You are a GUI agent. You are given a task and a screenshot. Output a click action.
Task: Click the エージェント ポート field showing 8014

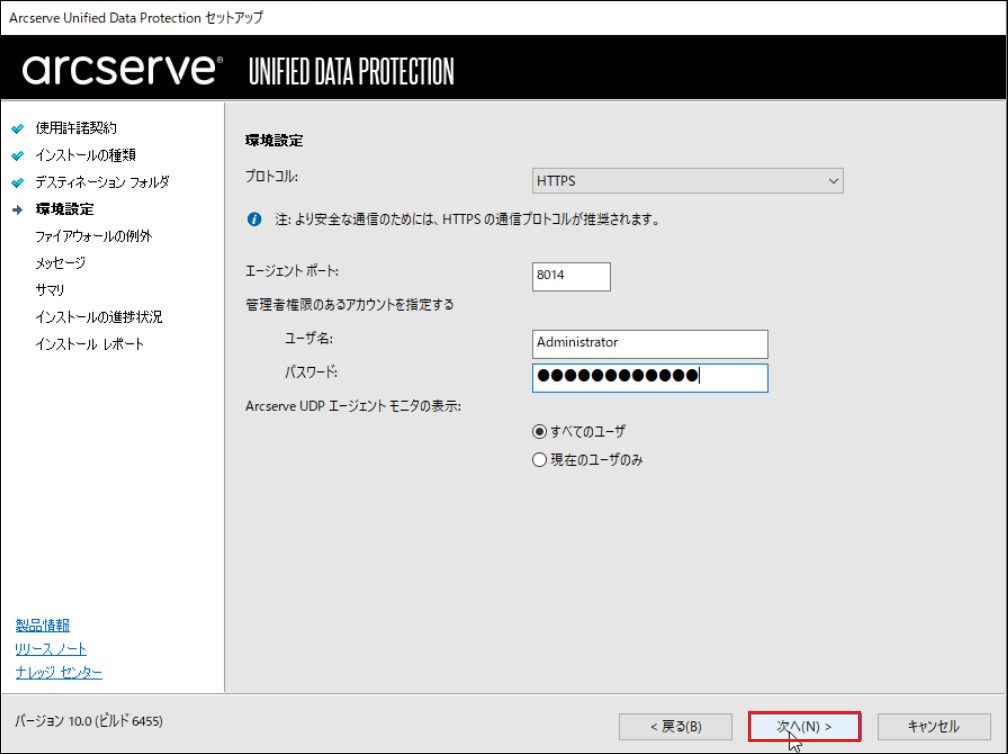pos(572,276)
